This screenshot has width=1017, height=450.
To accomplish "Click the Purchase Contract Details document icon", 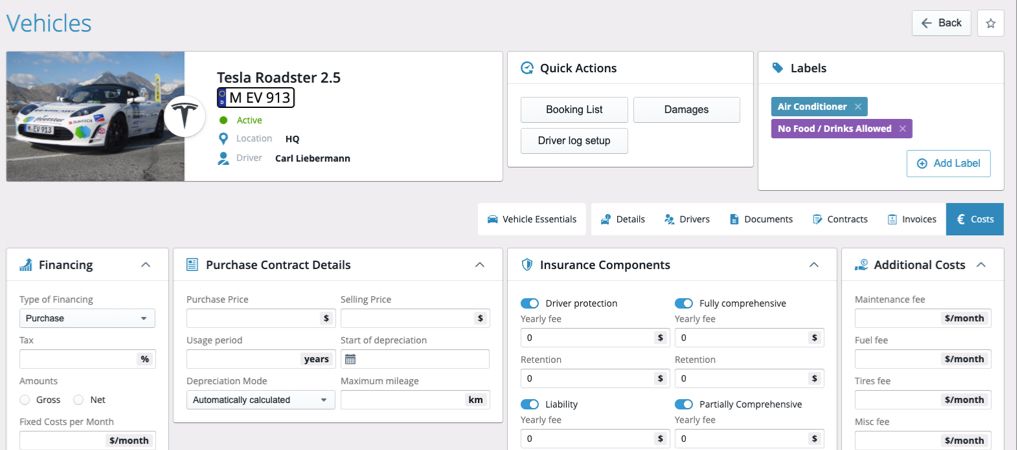I will click(x=192, y=265).
